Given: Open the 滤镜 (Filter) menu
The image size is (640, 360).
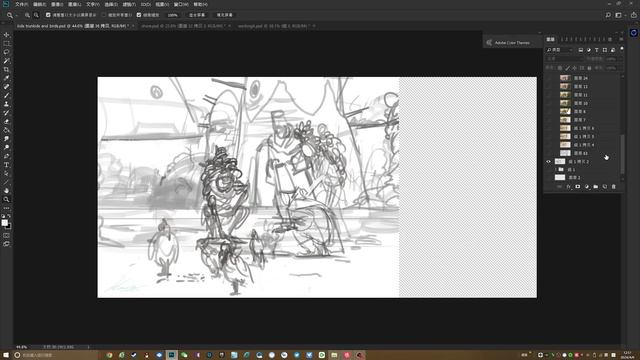Looking at the screenshot, I should (x=129, y=4).
